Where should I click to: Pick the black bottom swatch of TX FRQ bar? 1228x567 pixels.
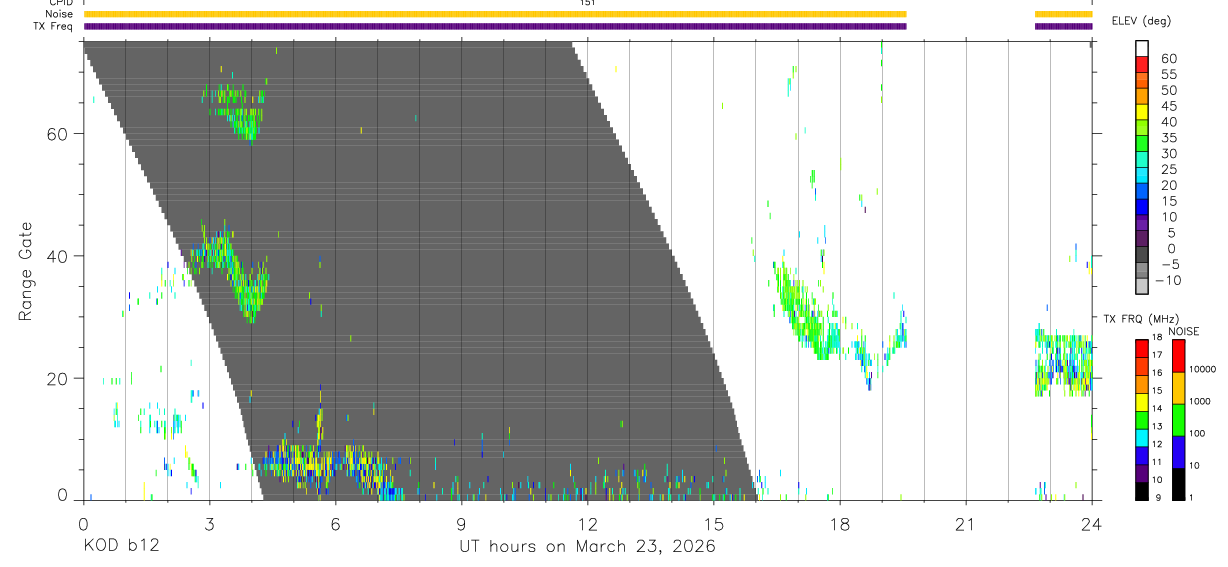(x=1142, y=491)
